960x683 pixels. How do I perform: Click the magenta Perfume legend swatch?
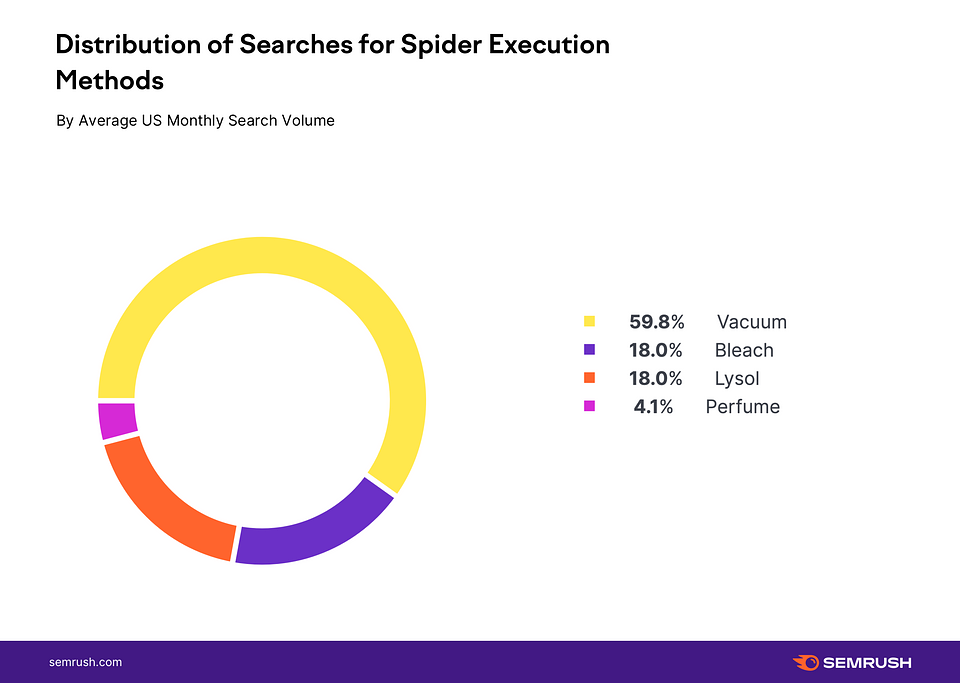click(589, 406)
